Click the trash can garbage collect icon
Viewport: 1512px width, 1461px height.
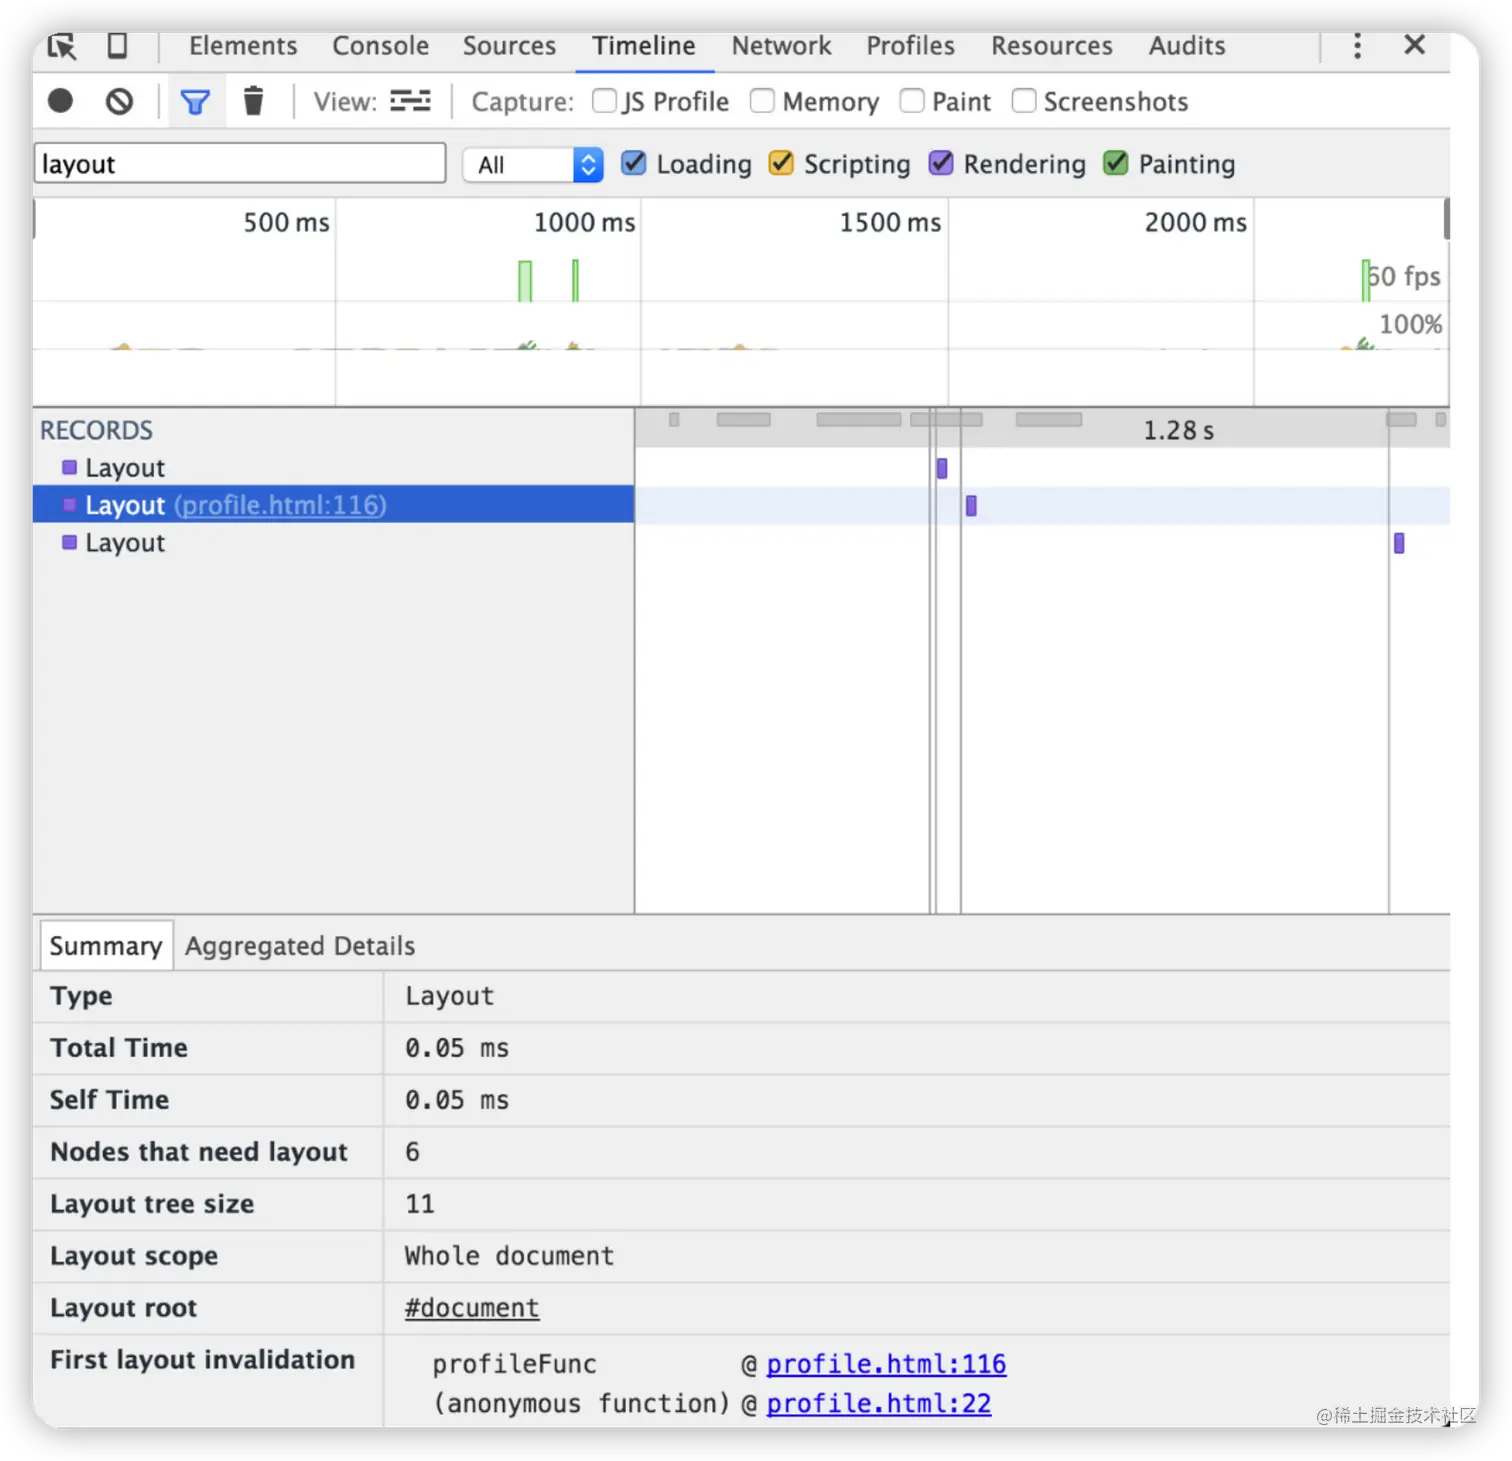[x=253, y=101]
